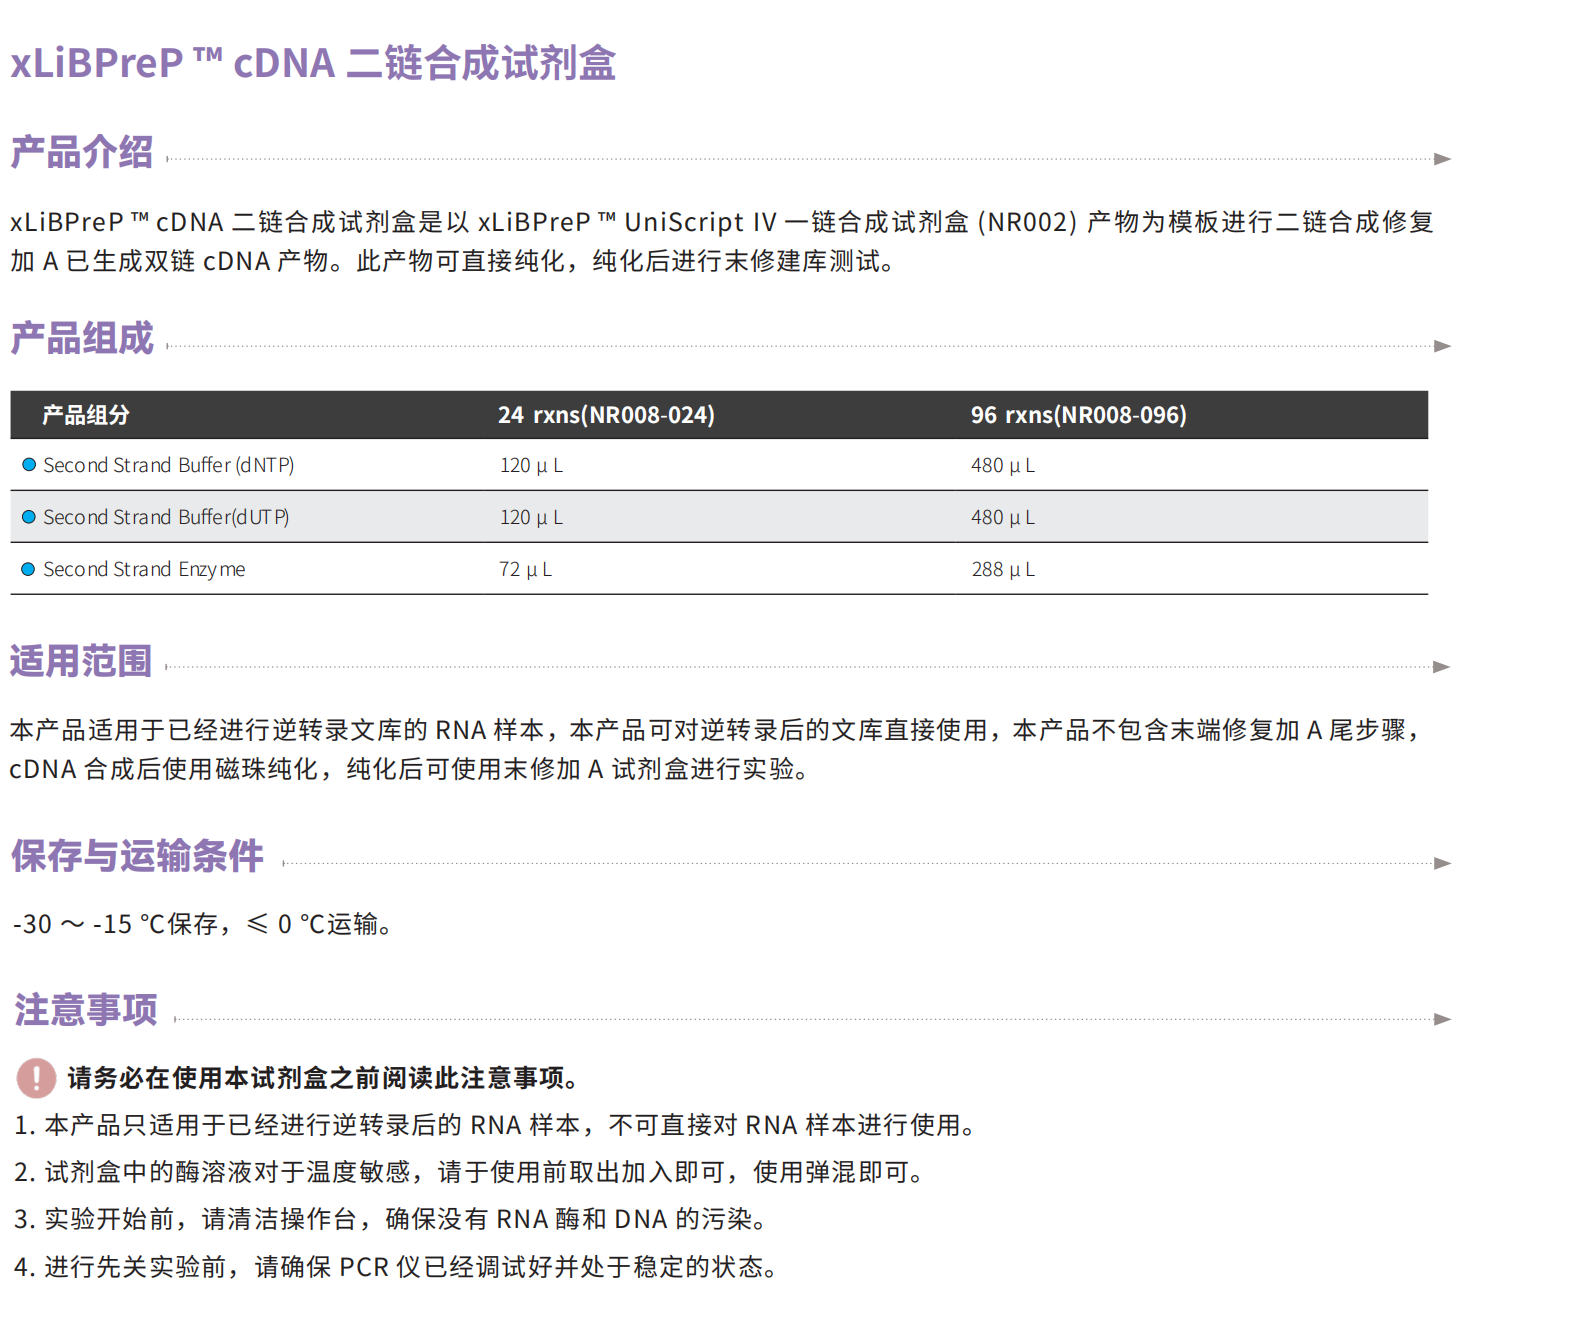This screenshot has height=1321, width=1571.
Task: Click the scope line starting cDNA 合成后使用磁珠纯化
Action: (x=410, y=769)
